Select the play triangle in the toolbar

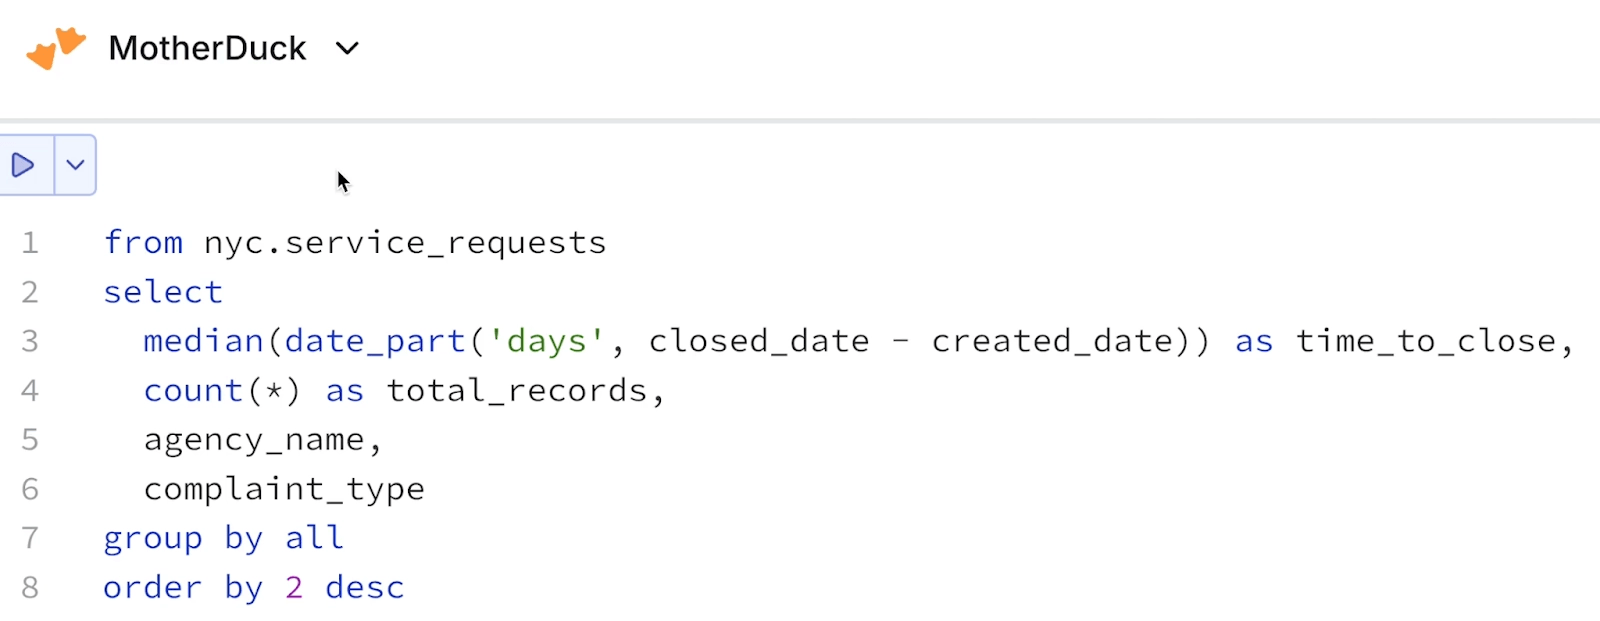(24, 165)
